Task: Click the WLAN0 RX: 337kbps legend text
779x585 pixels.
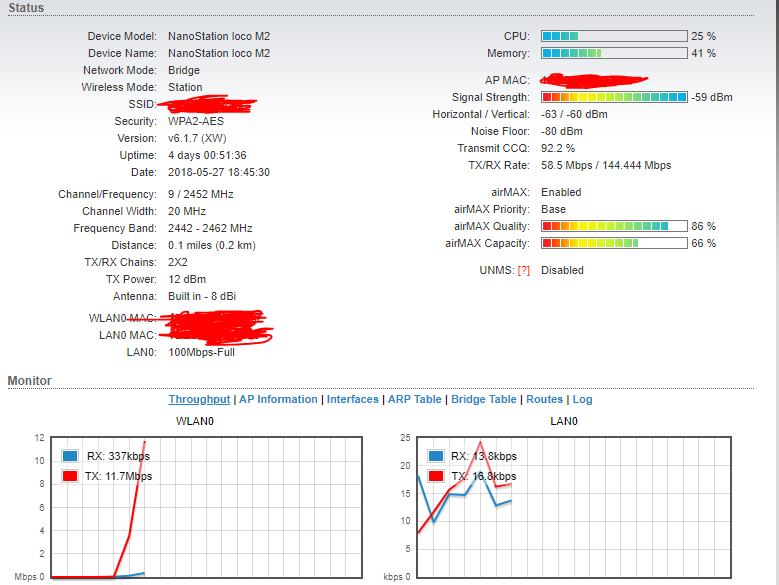Action: pyautogui.click(x=118, y=456)
